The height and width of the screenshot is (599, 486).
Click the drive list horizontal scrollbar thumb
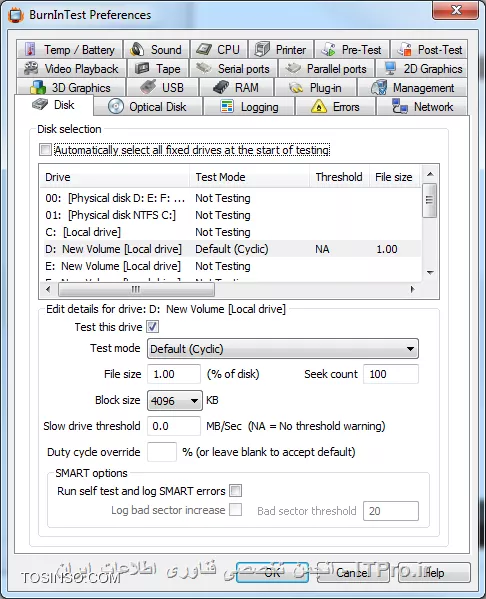(x=136, y=289)
